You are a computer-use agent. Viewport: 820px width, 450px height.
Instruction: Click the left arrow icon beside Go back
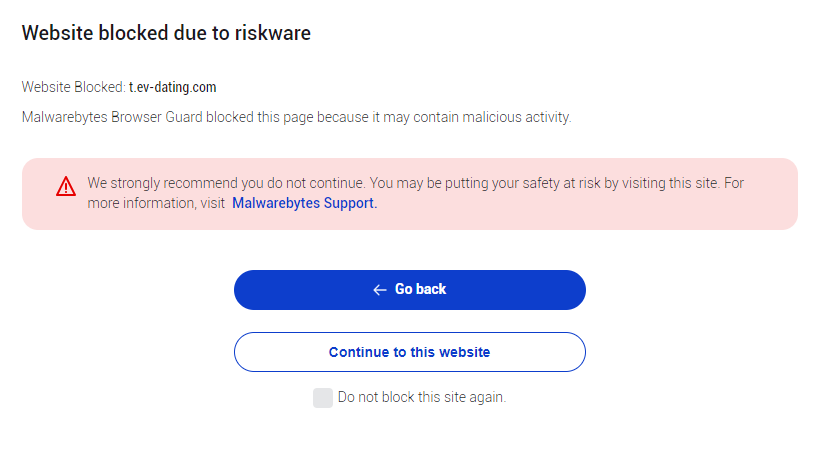pos(380,290)
